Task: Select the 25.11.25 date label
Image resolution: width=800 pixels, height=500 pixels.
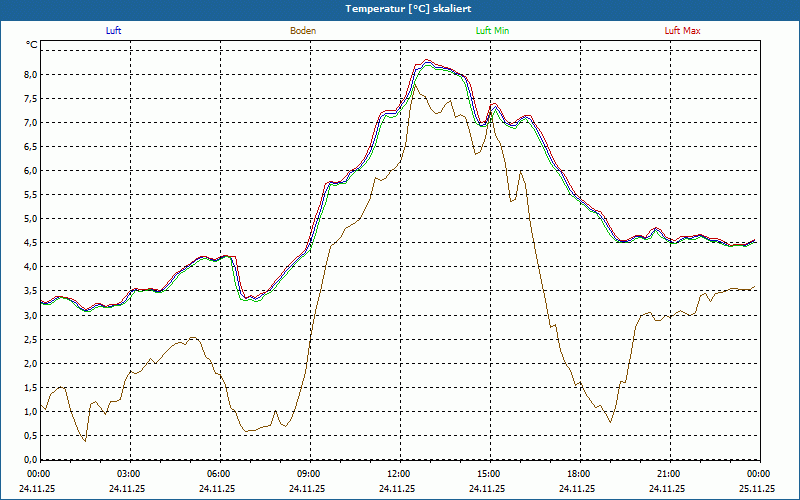Action: [x=757, y=489]
